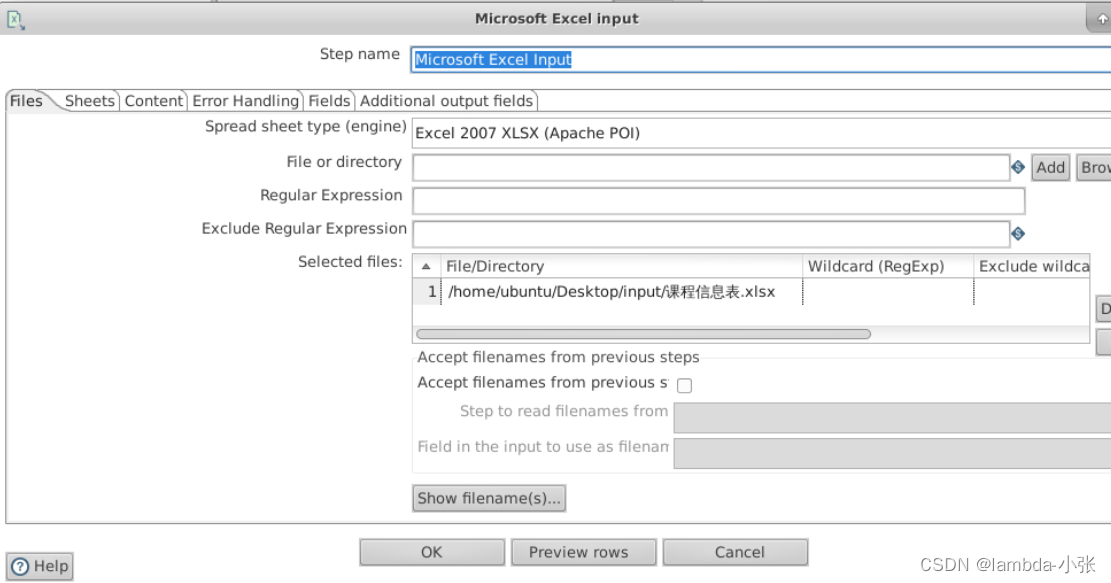Confirm with the OK button

[x=432, y=553]
